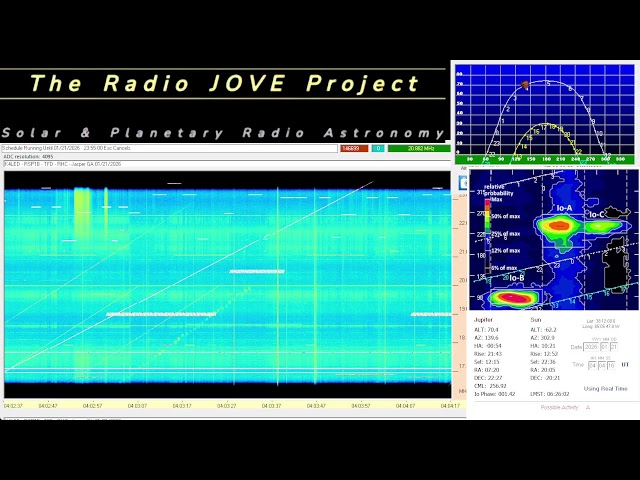
Task: Click Jupiter AZ: 139.6 value
Action: 487,338
